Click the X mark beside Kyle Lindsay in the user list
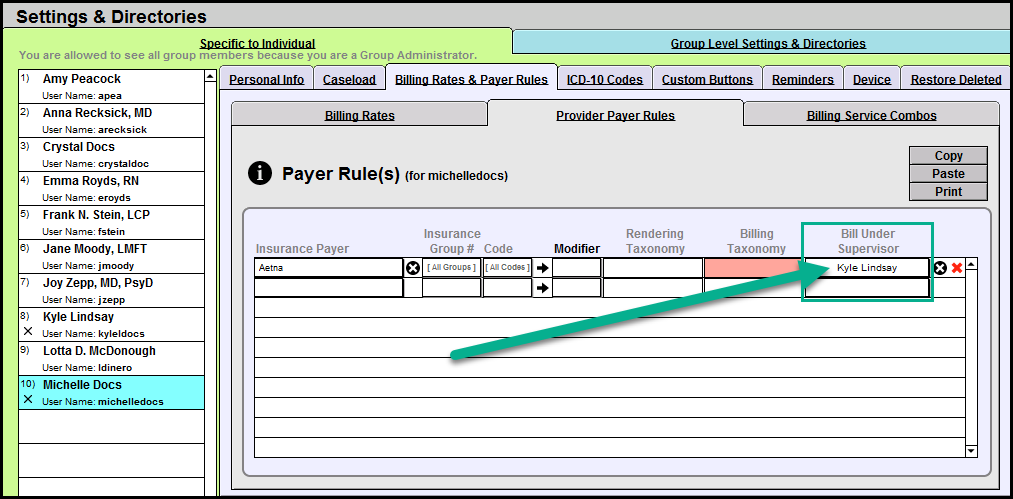The width and height of the screenshot is (1013, 499). (x=28, y=330)
